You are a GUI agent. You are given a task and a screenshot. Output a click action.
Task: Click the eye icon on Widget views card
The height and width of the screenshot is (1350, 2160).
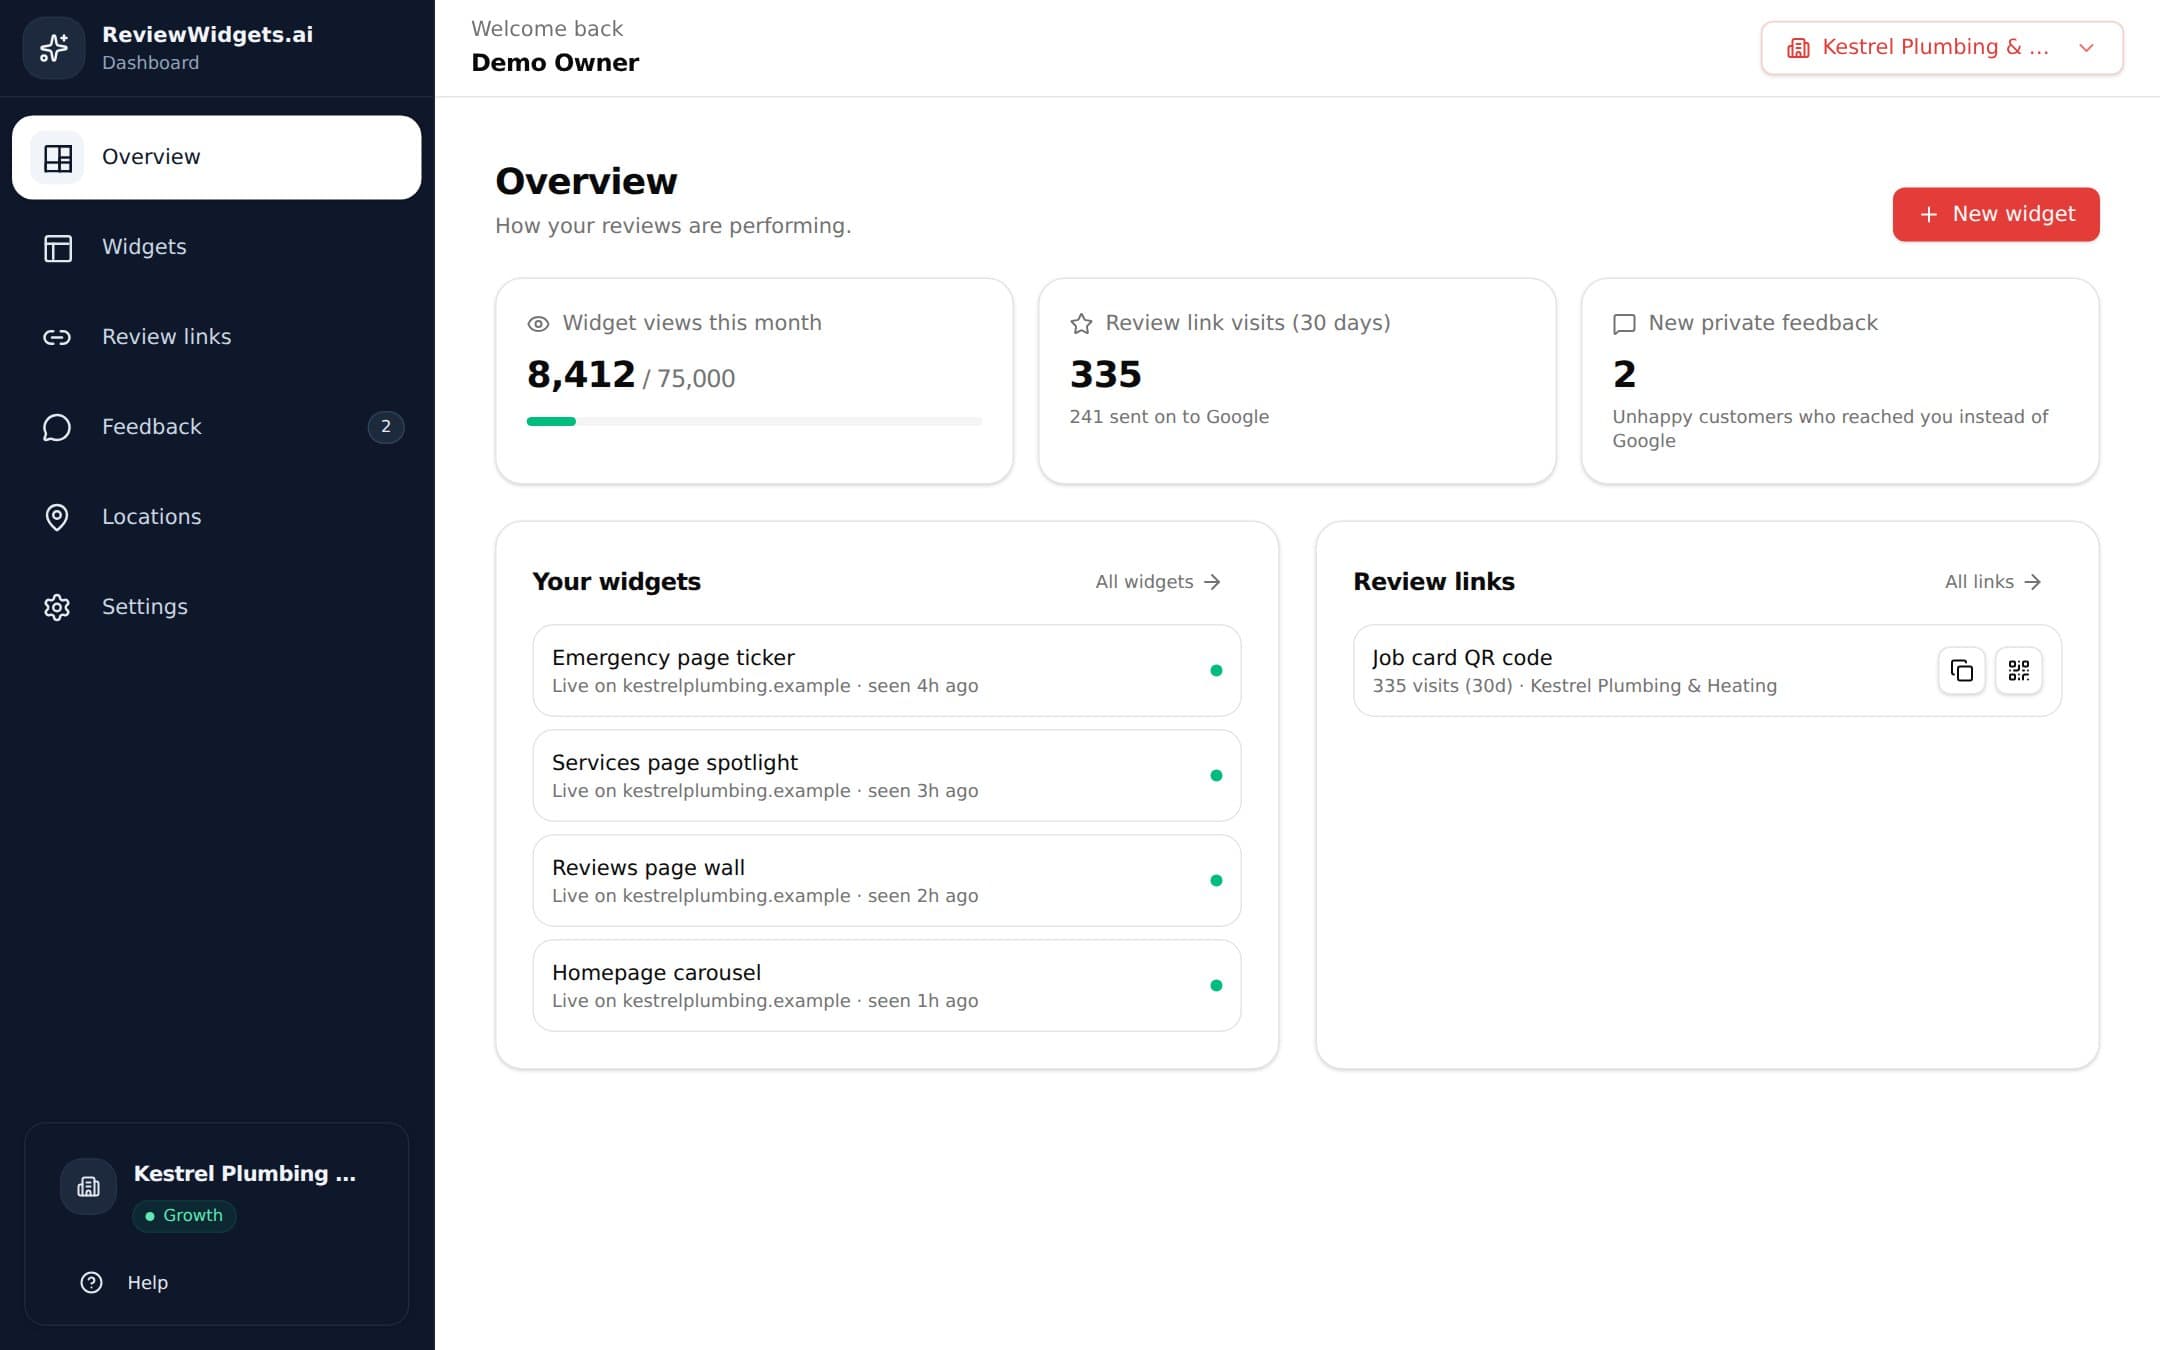point(538,324)
